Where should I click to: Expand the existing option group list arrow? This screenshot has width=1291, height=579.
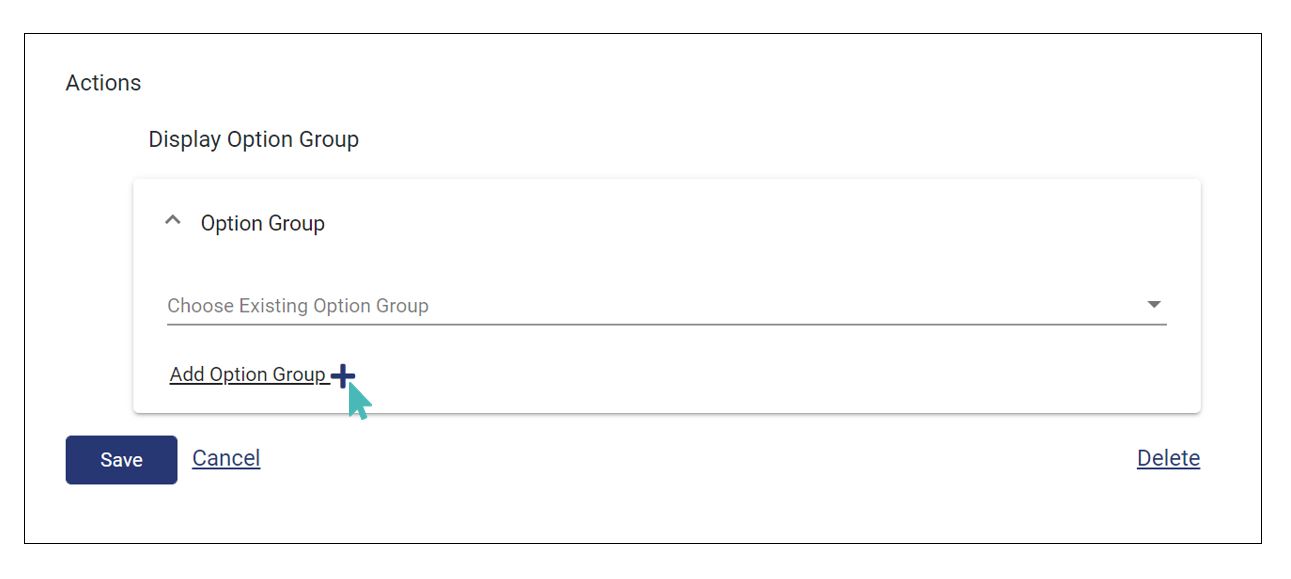pyautogui.click(x=1154, y=305)
